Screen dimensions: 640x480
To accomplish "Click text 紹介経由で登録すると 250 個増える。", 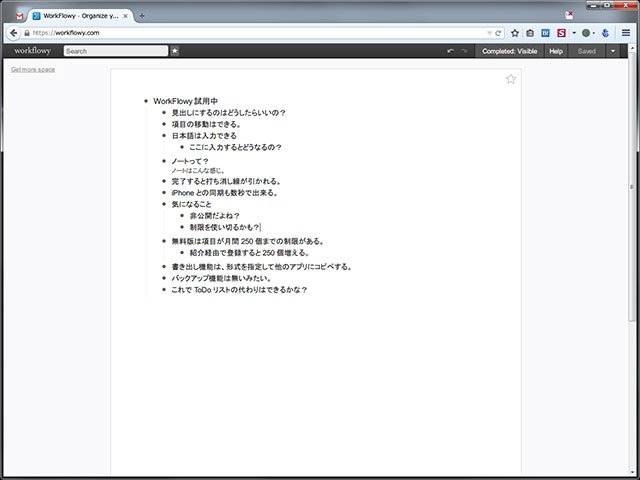I will coord(250,253).
